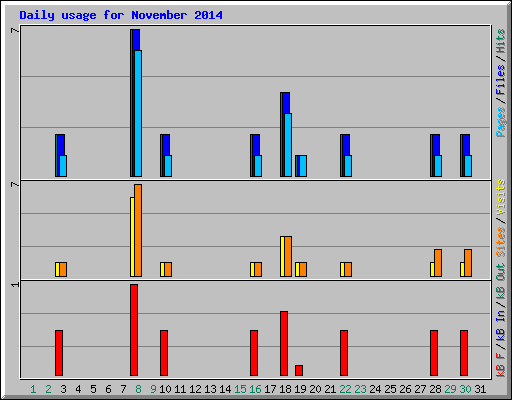Viewport: 512px width, 400px height.
Task: Click the cyan Pages bar for day 18
Action: click(288, 145)
